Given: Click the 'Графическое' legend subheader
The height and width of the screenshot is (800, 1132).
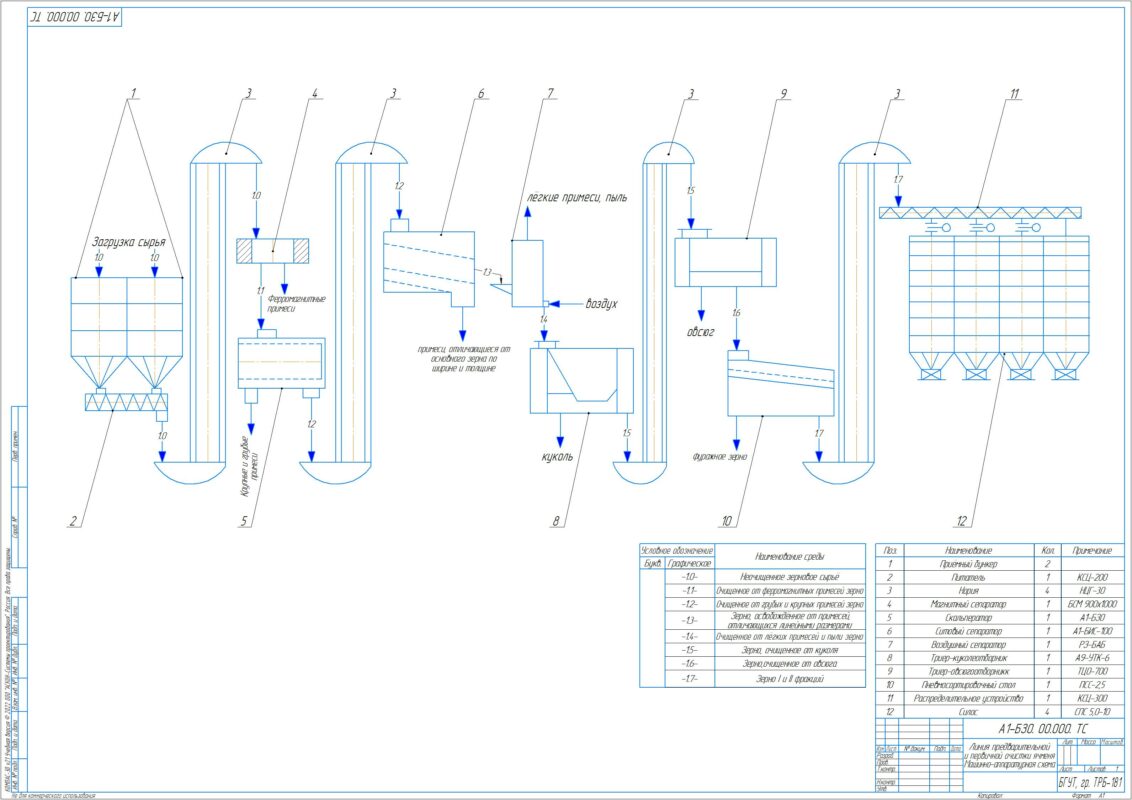Looking at the screenshot, I should click(x=690, y=563).
